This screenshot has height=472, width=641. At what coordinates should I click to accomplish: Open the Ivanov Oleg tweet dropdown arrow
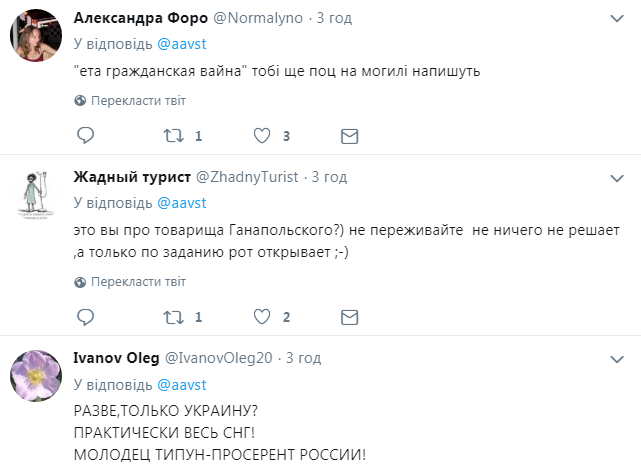pyautogui.click(x=617, y=357)
